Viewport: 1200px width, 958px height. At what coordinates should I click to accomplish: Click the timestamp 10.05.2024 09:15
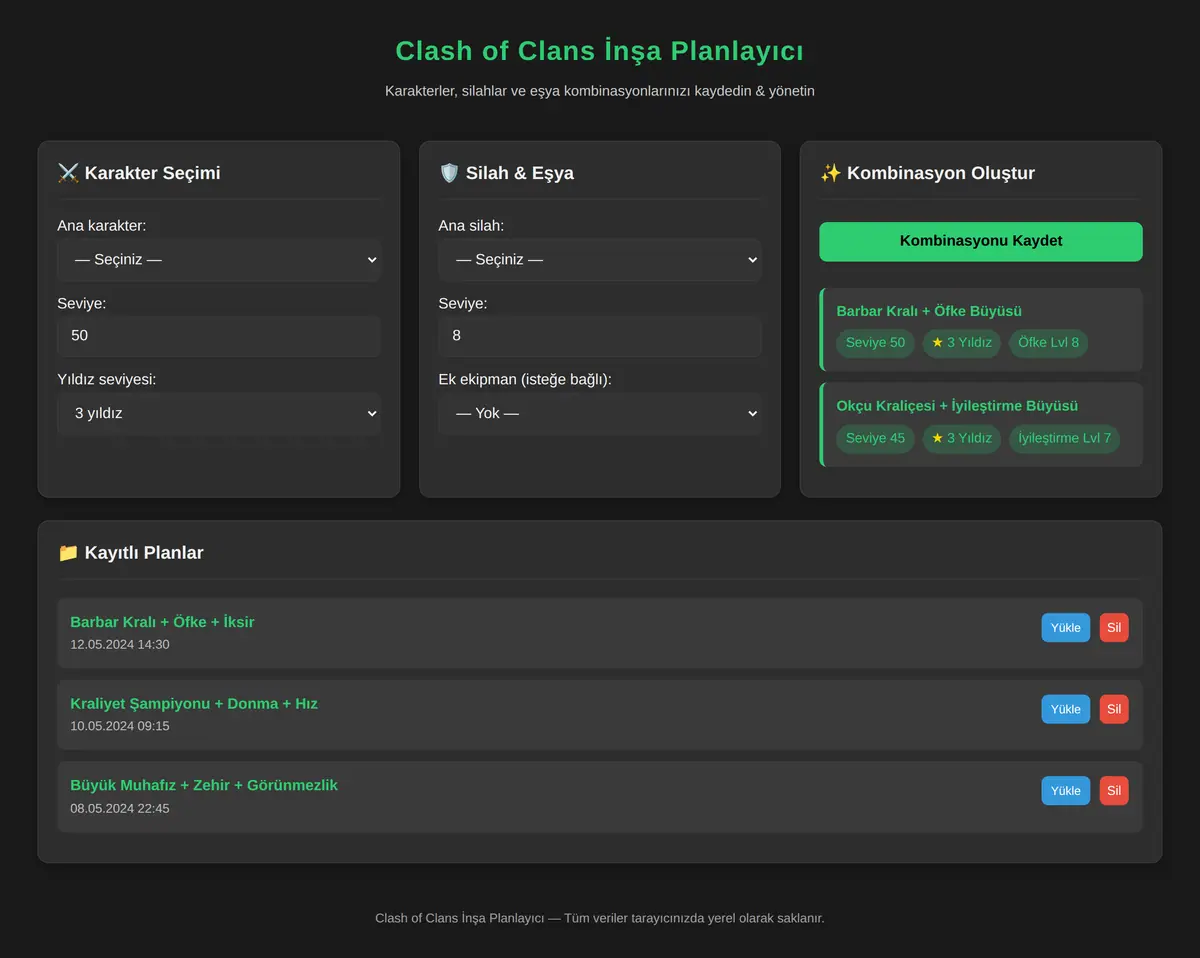(120, 726)
